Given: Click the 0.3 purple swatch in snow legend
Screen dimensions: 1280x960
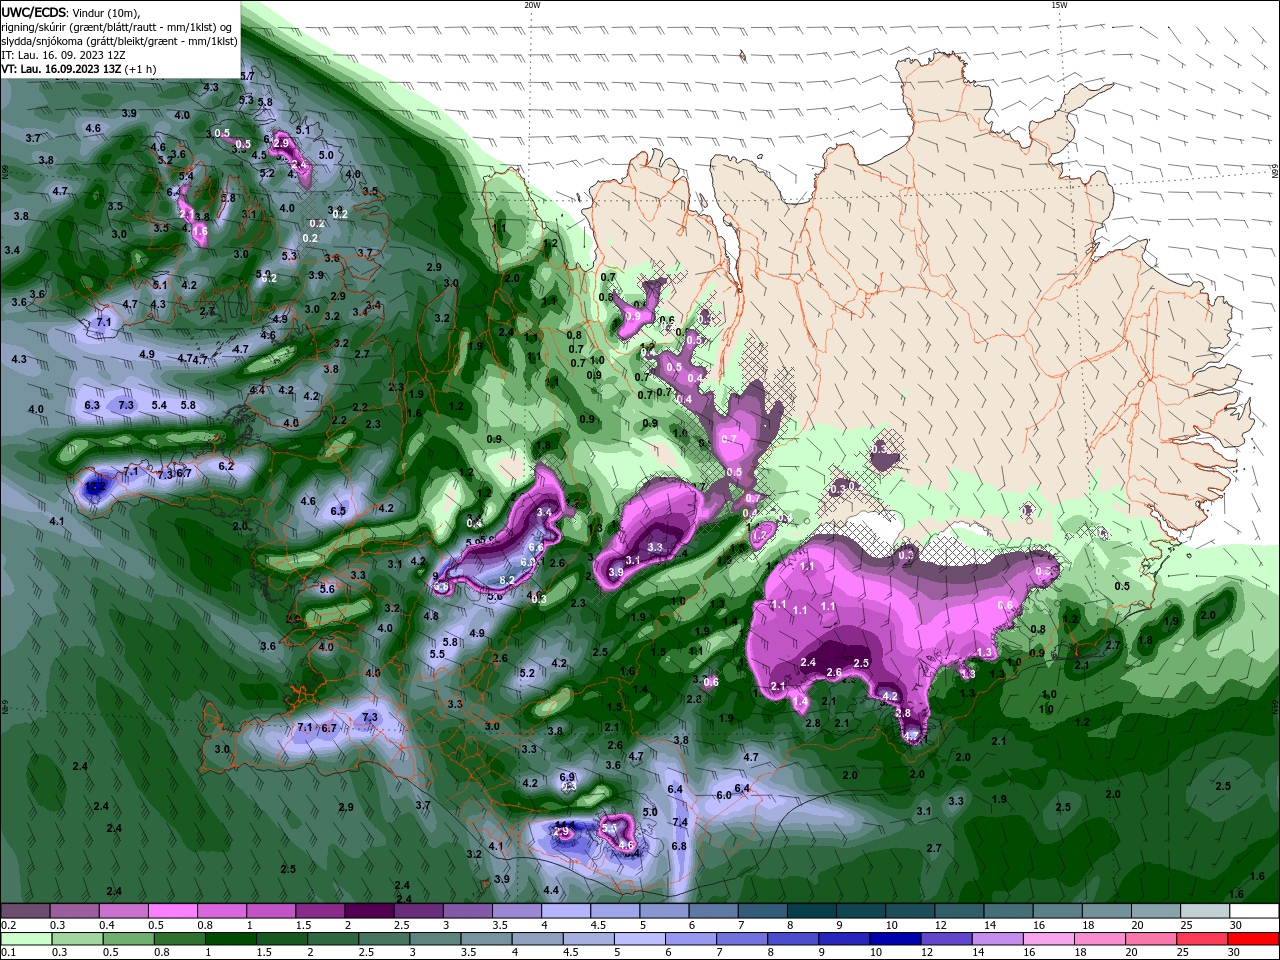Looking at the screenshot, I should point(74,911).
